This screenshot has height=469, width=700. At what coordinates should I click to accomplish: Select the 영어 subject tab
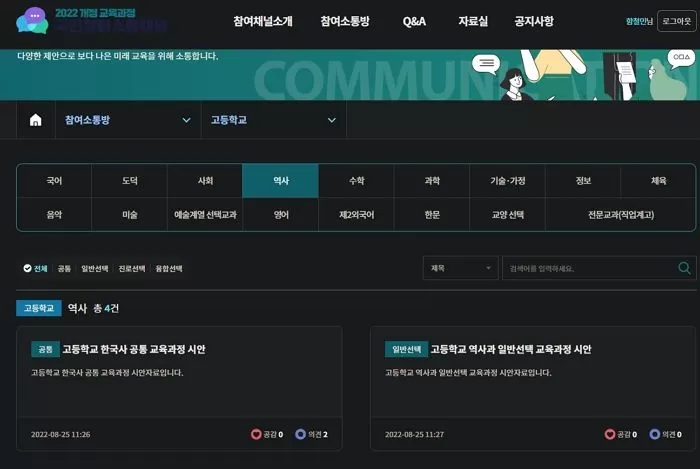pyautogui.click(x=281, y=215)
